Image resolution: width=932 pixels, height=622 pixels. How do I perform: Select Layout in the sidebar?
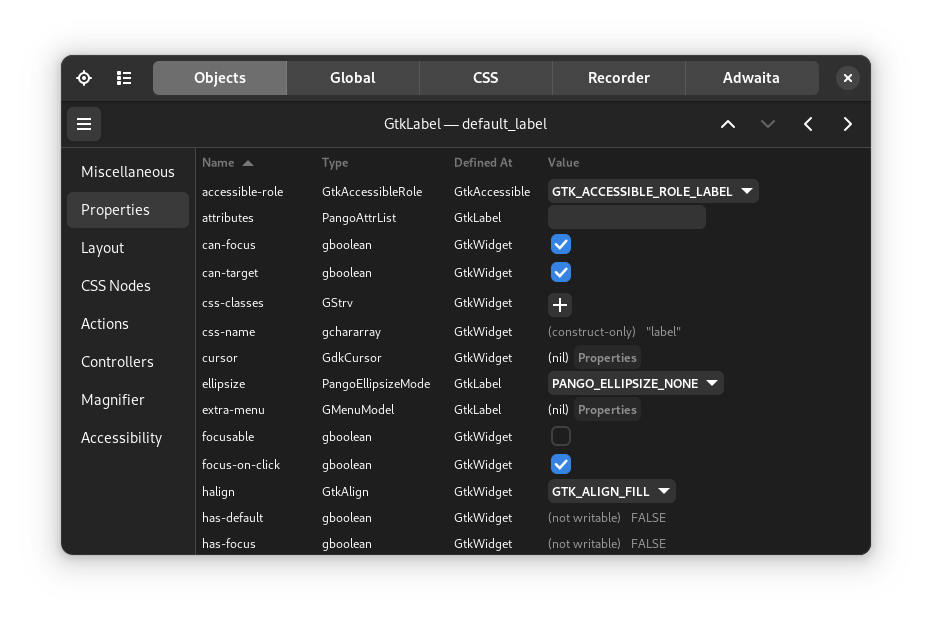pos(103,248)
